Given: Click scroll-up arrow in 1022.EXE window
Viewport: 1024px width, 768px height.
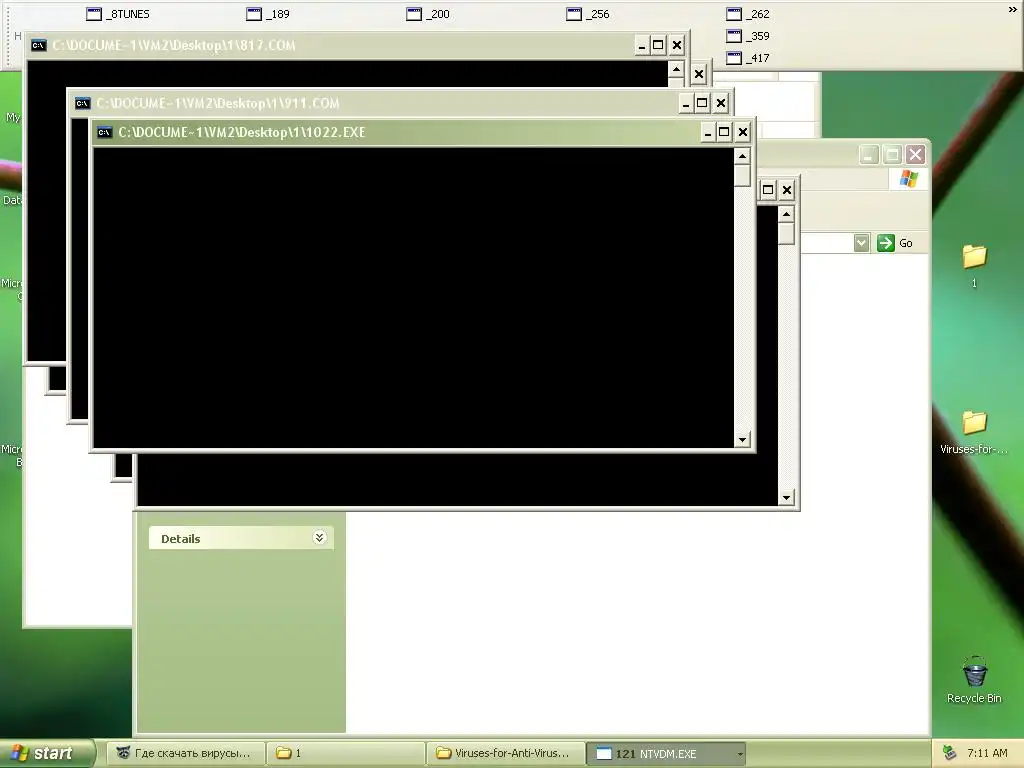Looking at the screenshot, I should coord(742,156).
